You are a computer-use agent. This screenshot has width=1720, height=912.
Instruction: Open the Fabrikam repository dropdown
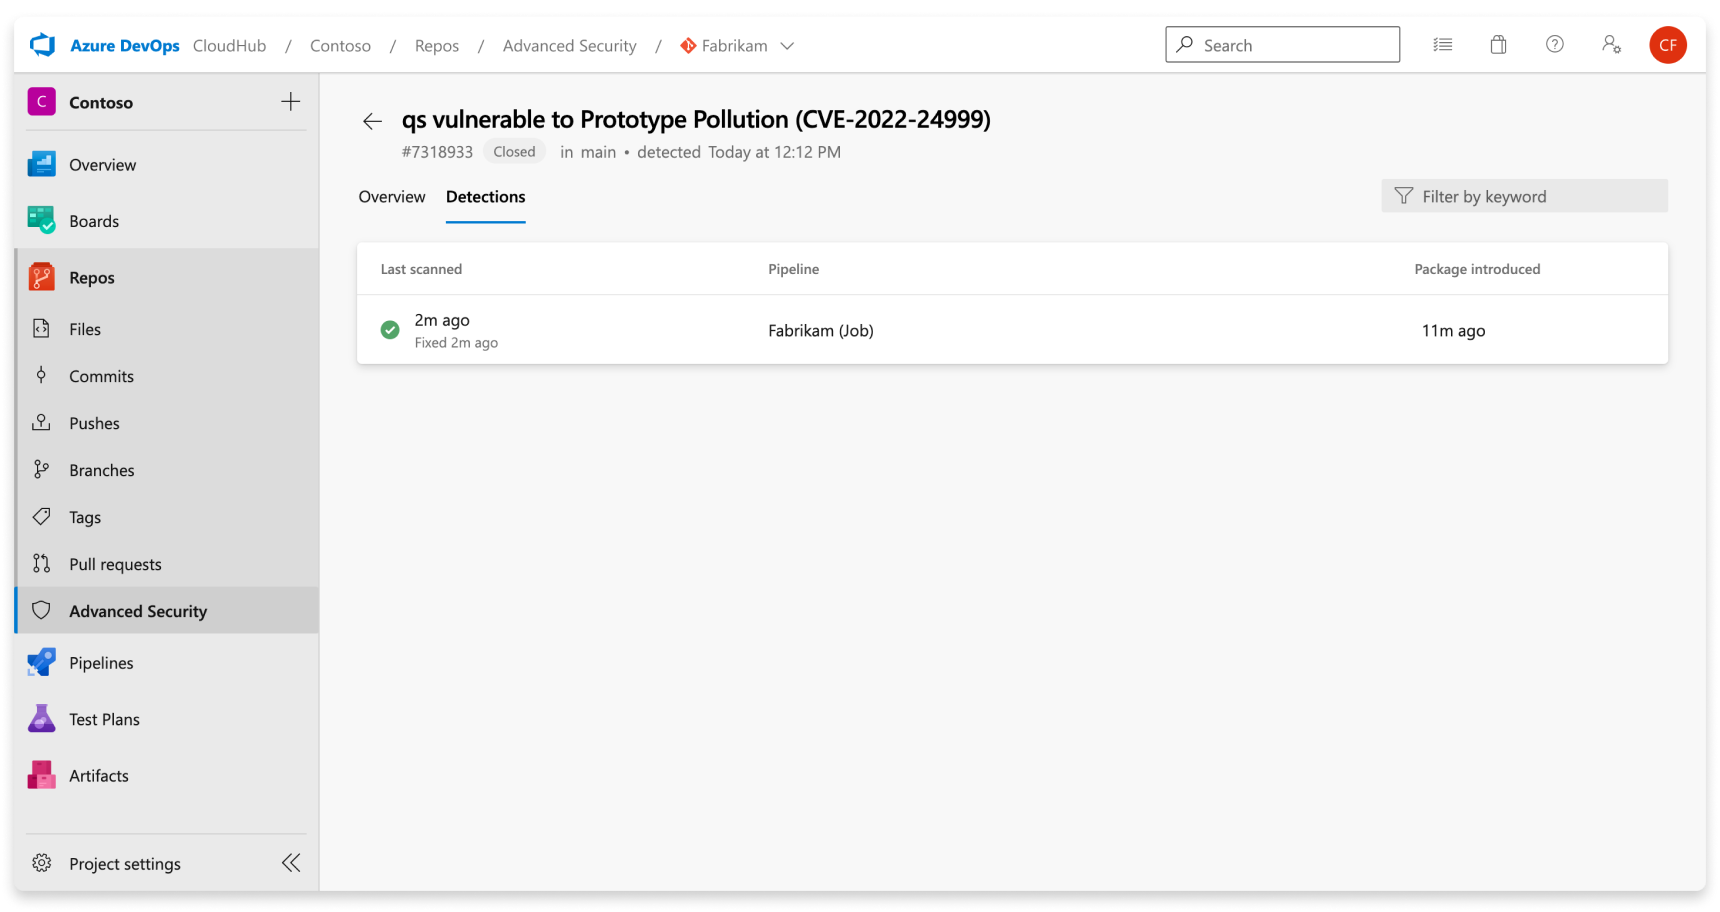[787, 45]
